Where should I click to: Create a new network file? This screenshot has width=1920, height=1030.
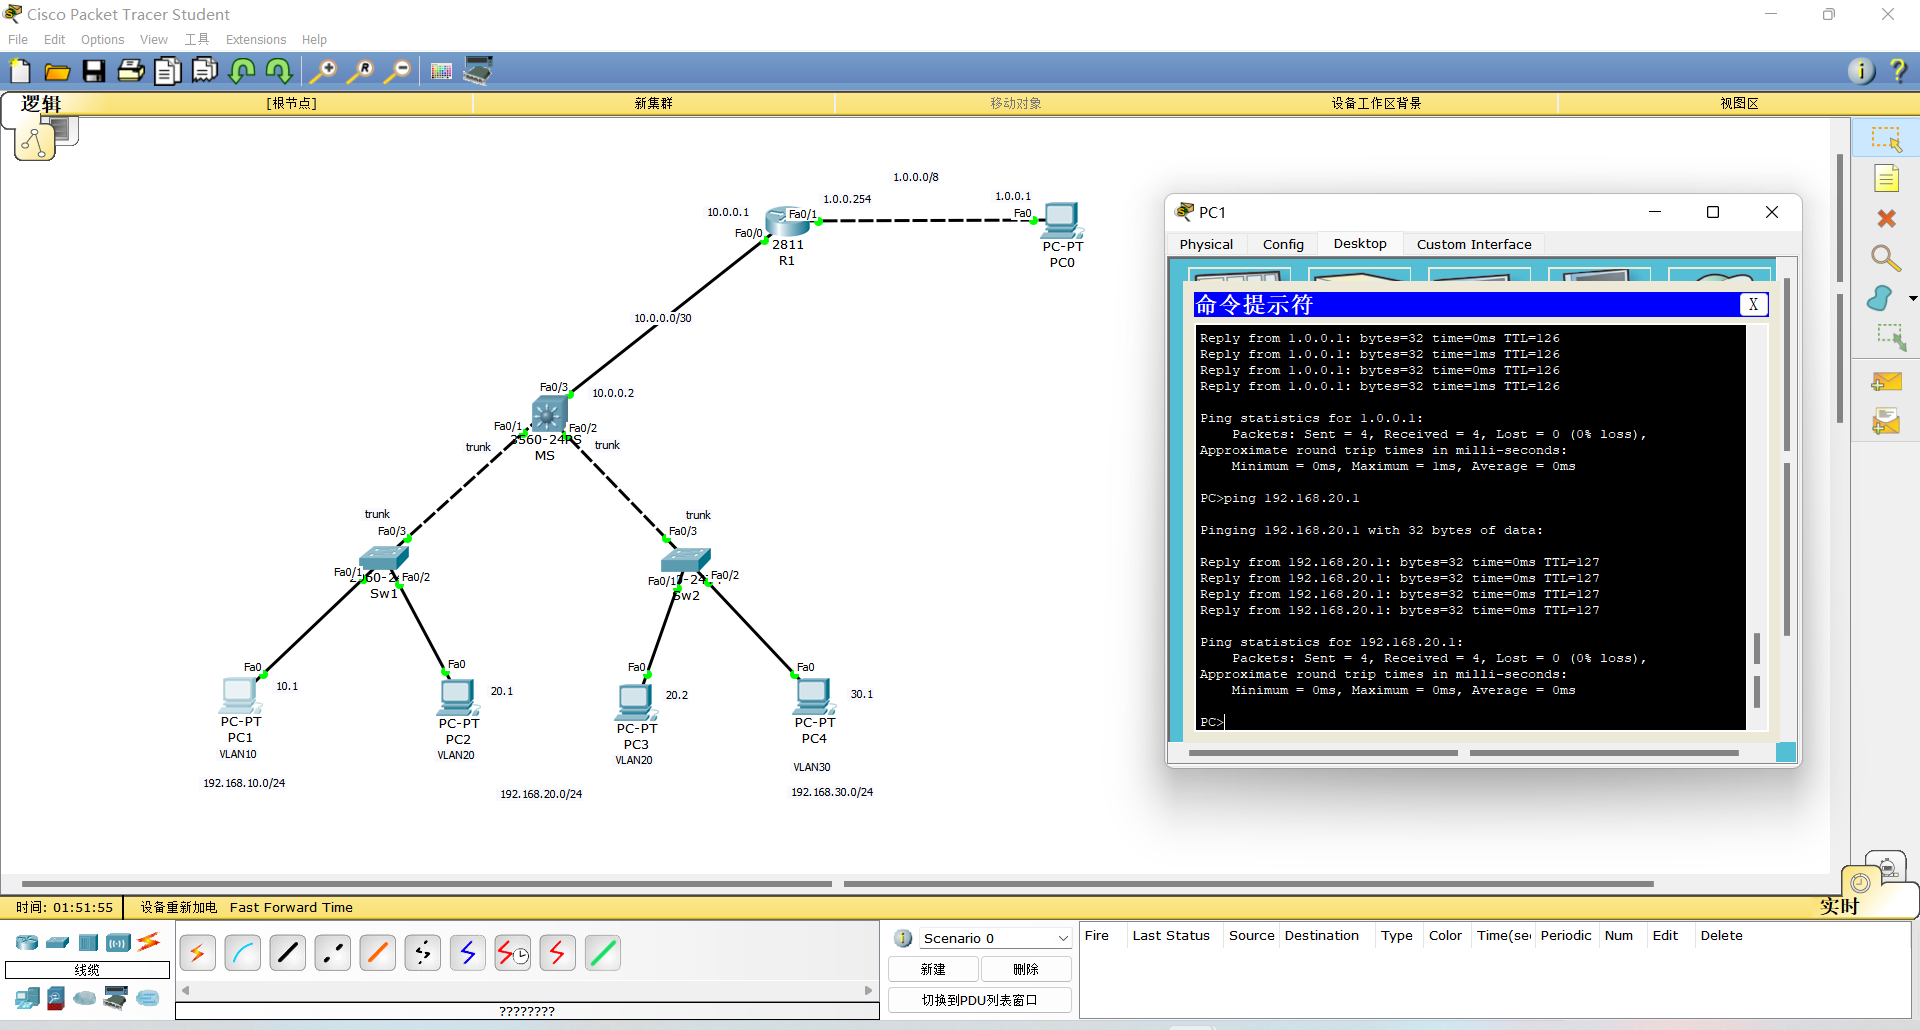(20, 71)
